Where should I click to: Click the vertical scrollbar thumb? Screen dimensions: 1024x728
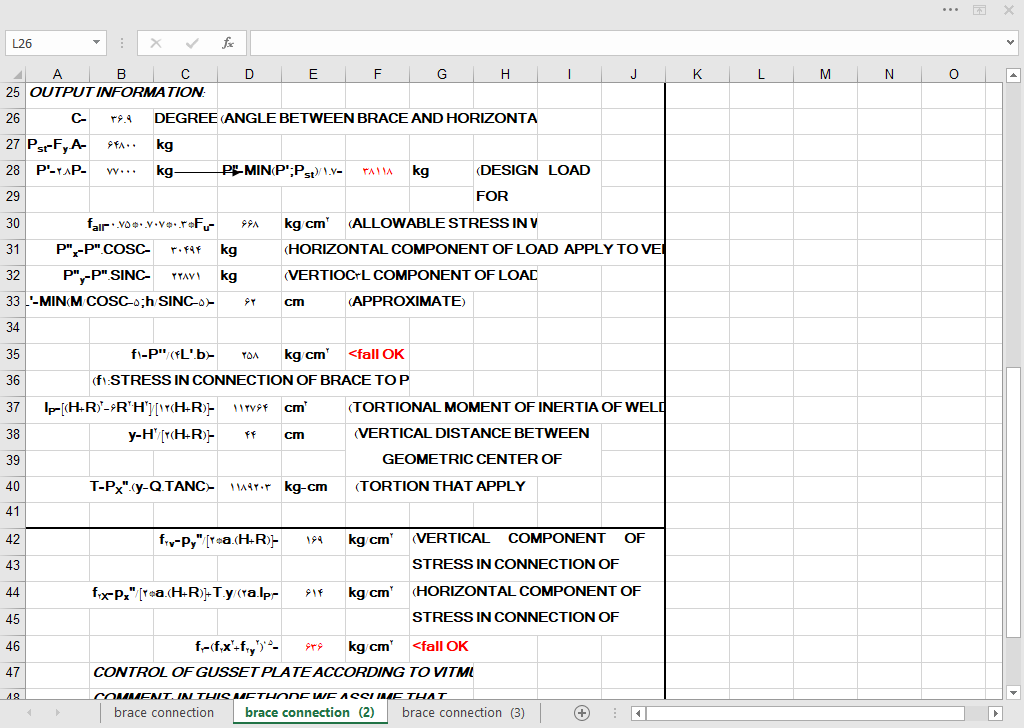(x=1013, y=501)
